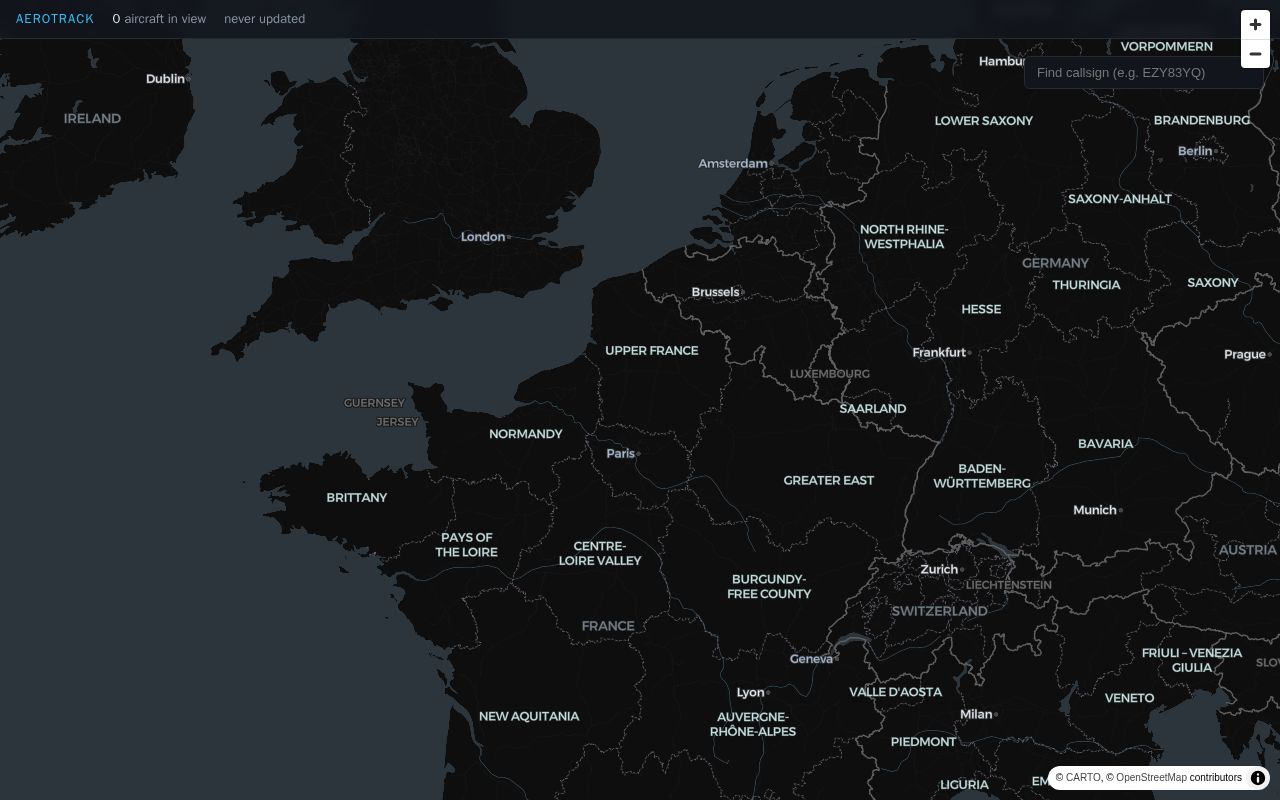
Task: Click the NORMANDY region label
Action: coord(526,434)
